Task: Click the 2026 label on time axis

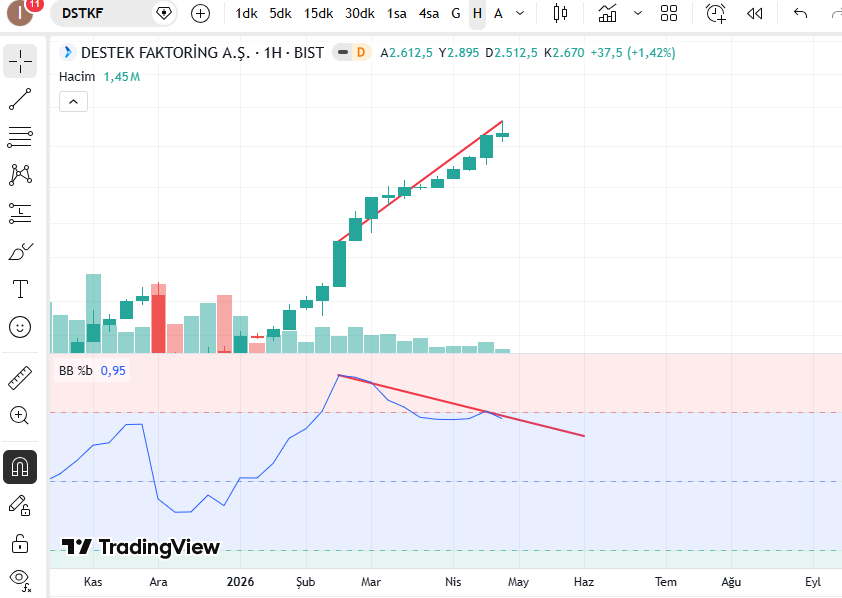Action: coord(240,582)
